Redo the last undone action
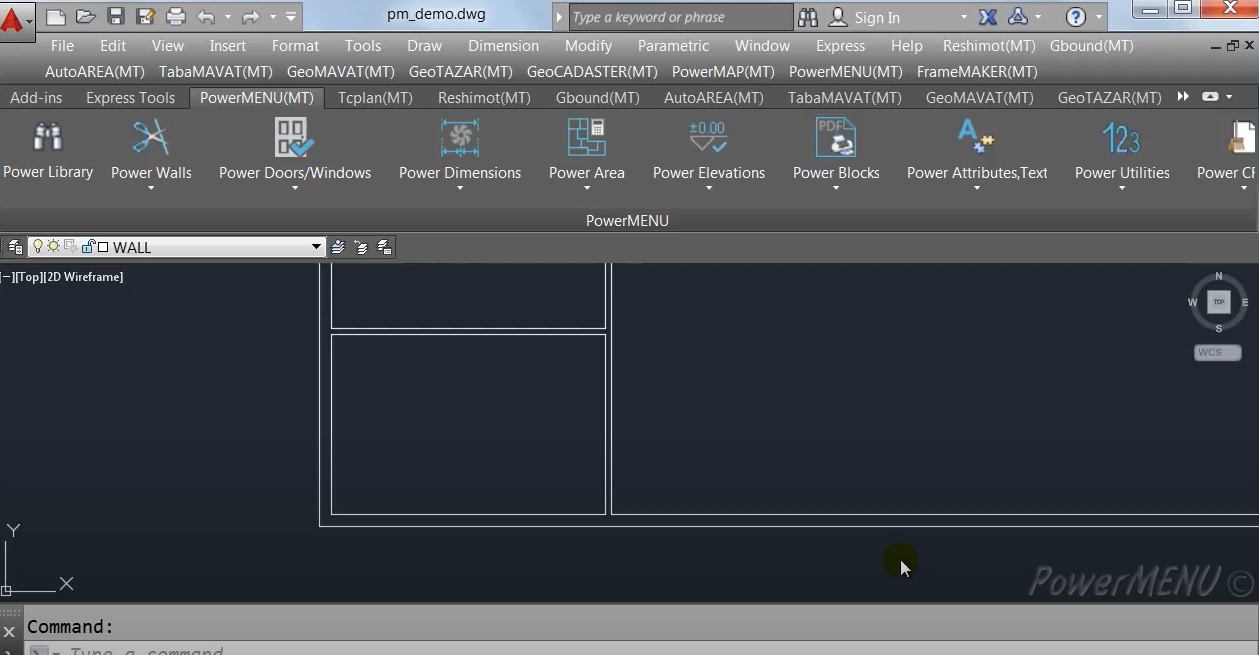The image size is (1259, 655). coord(250,17)
